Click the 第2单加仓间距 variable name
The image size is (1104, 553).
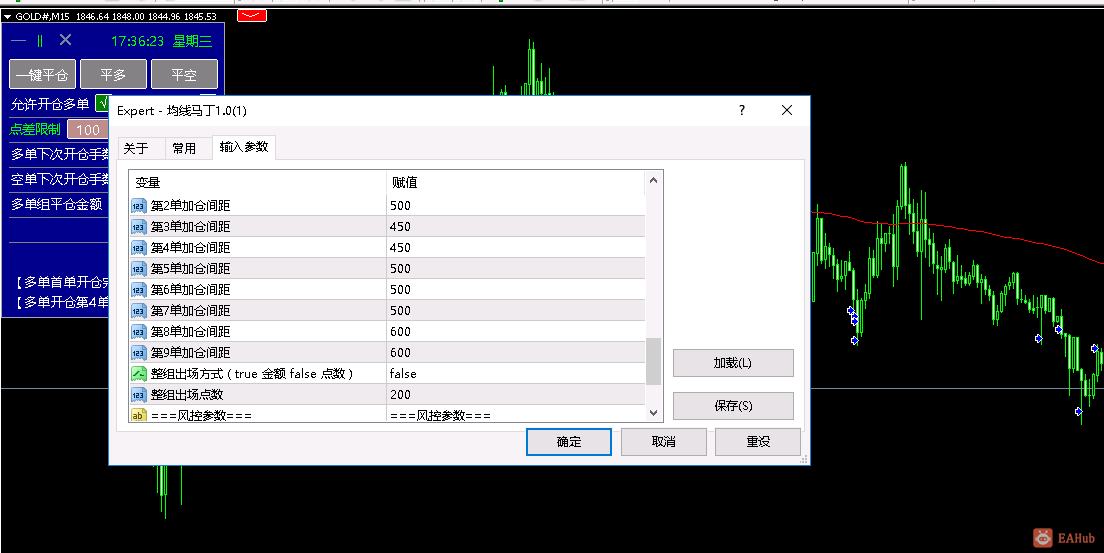190,206
